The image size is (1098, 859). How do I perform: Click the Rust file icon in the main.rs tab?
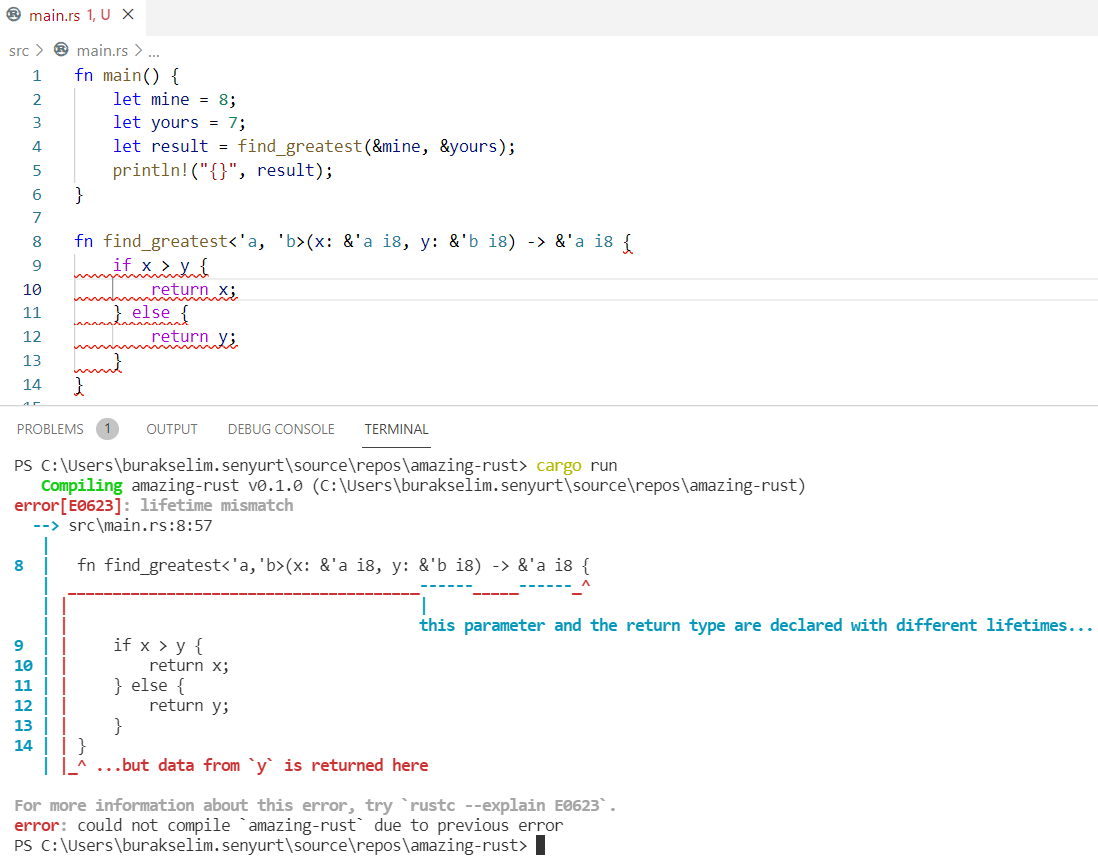click(x=13, y=15)
